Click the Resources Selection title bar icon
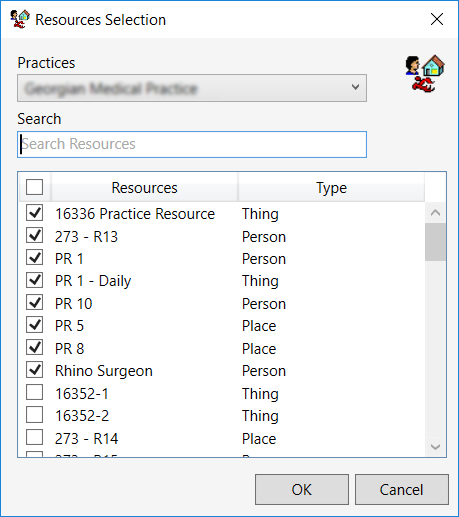 [x=20, y=19]
